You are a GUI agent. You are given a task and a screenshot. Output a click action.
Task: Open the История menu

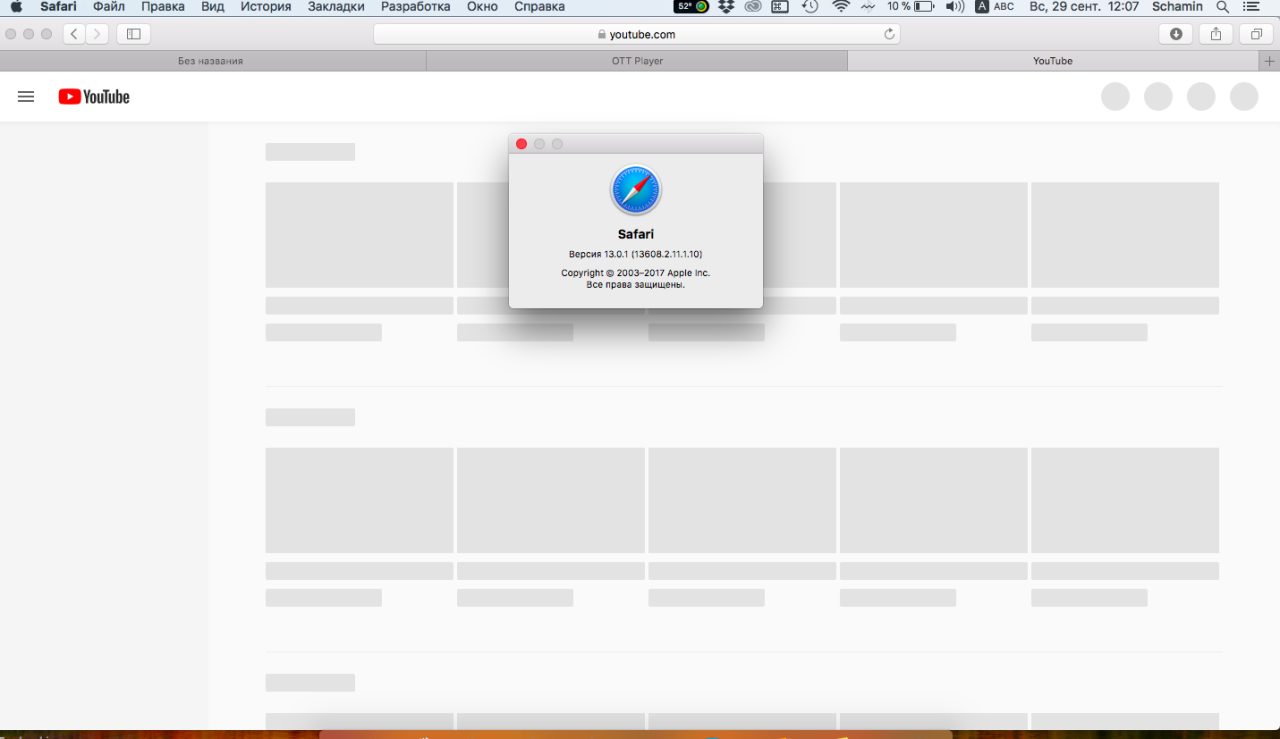pyautogui.click(x=266, y=7)
